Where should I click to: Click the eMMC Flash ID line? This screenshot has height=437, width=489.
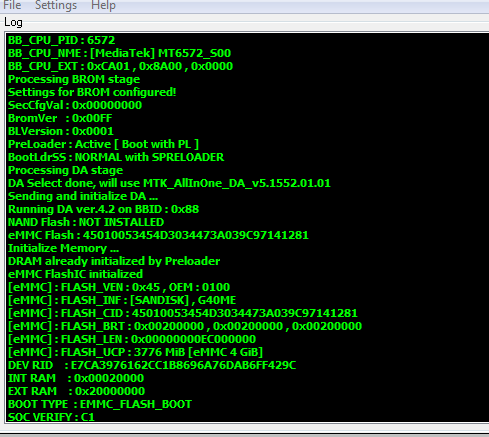(158, 235)
